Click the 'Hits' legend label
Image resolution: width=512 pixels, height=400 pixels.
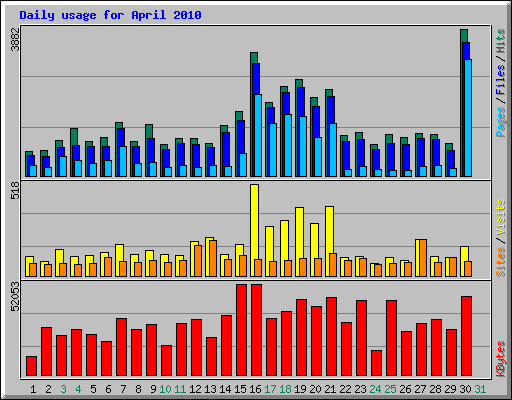tap(500, 42)
